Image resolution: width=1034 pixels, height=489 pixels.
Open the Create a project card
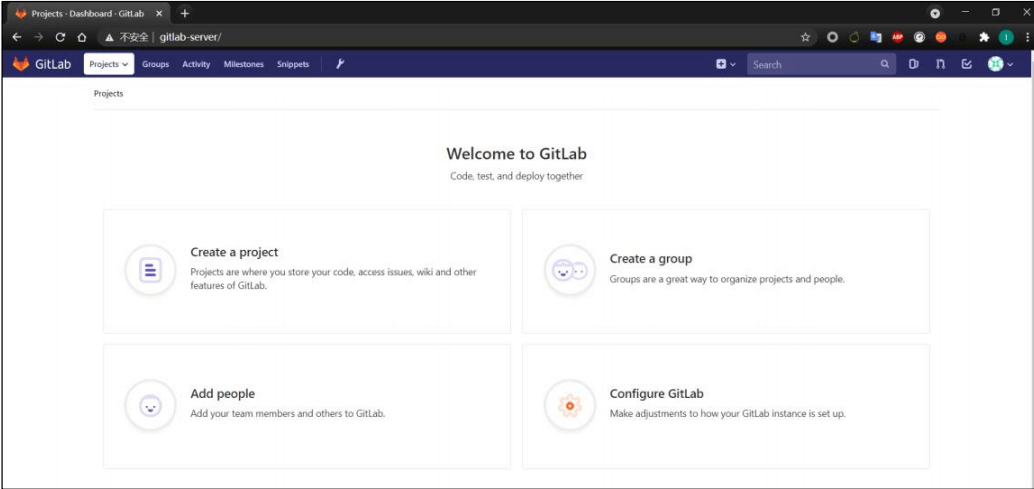pos(307,272)
